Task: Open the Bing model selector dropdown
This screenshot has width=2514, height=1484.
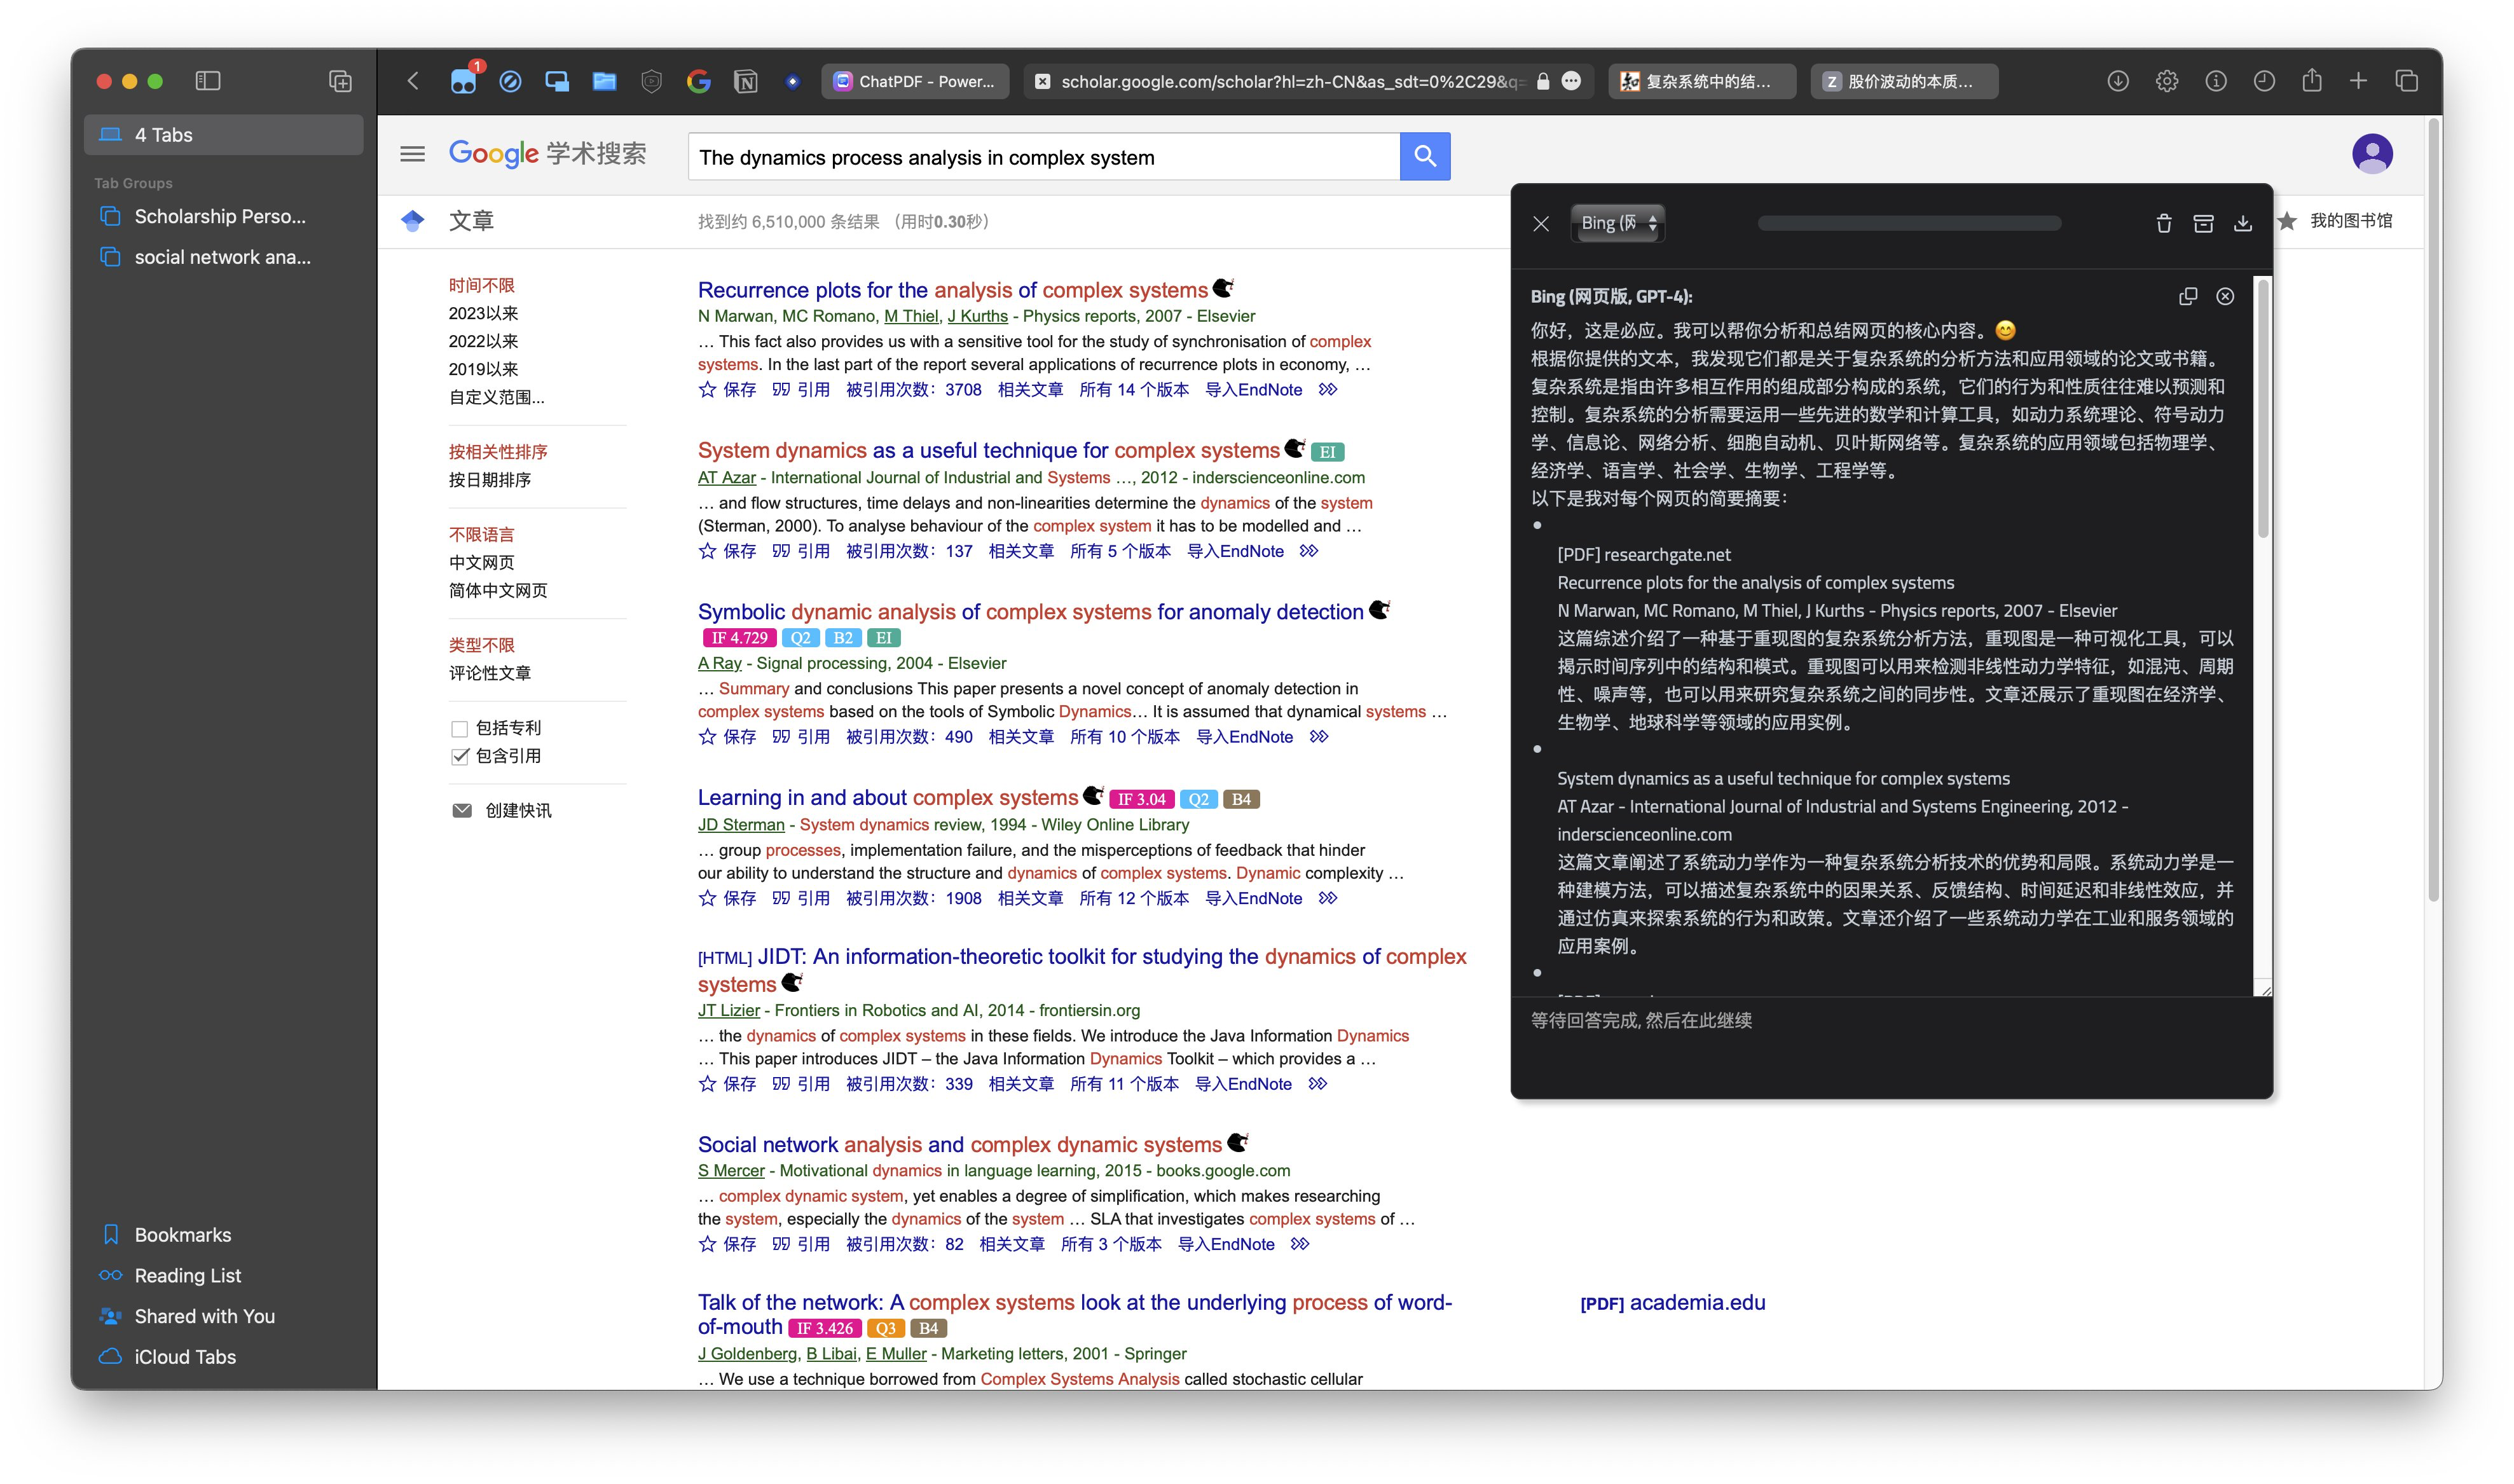Action: point(1617,222)
